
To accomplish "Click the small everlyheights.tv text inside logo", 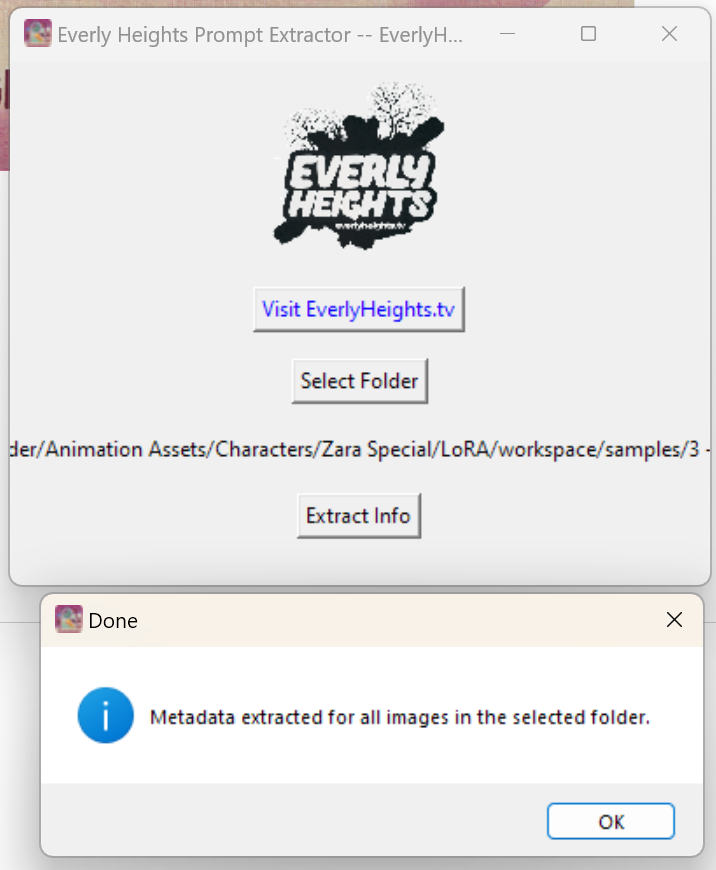I will (x=370, y=226).
